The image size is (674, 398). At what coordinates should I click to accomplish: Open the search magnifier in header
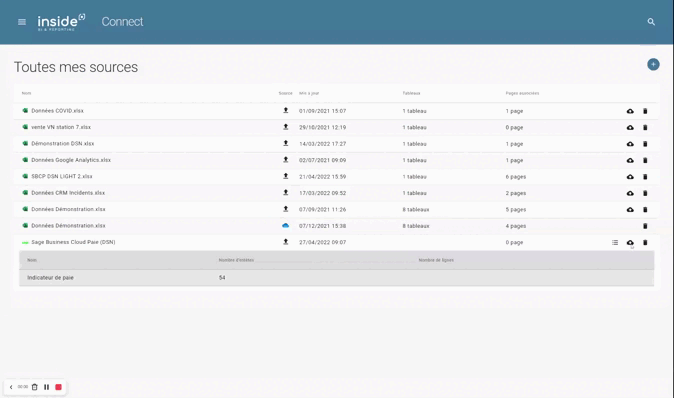(651, 22)
